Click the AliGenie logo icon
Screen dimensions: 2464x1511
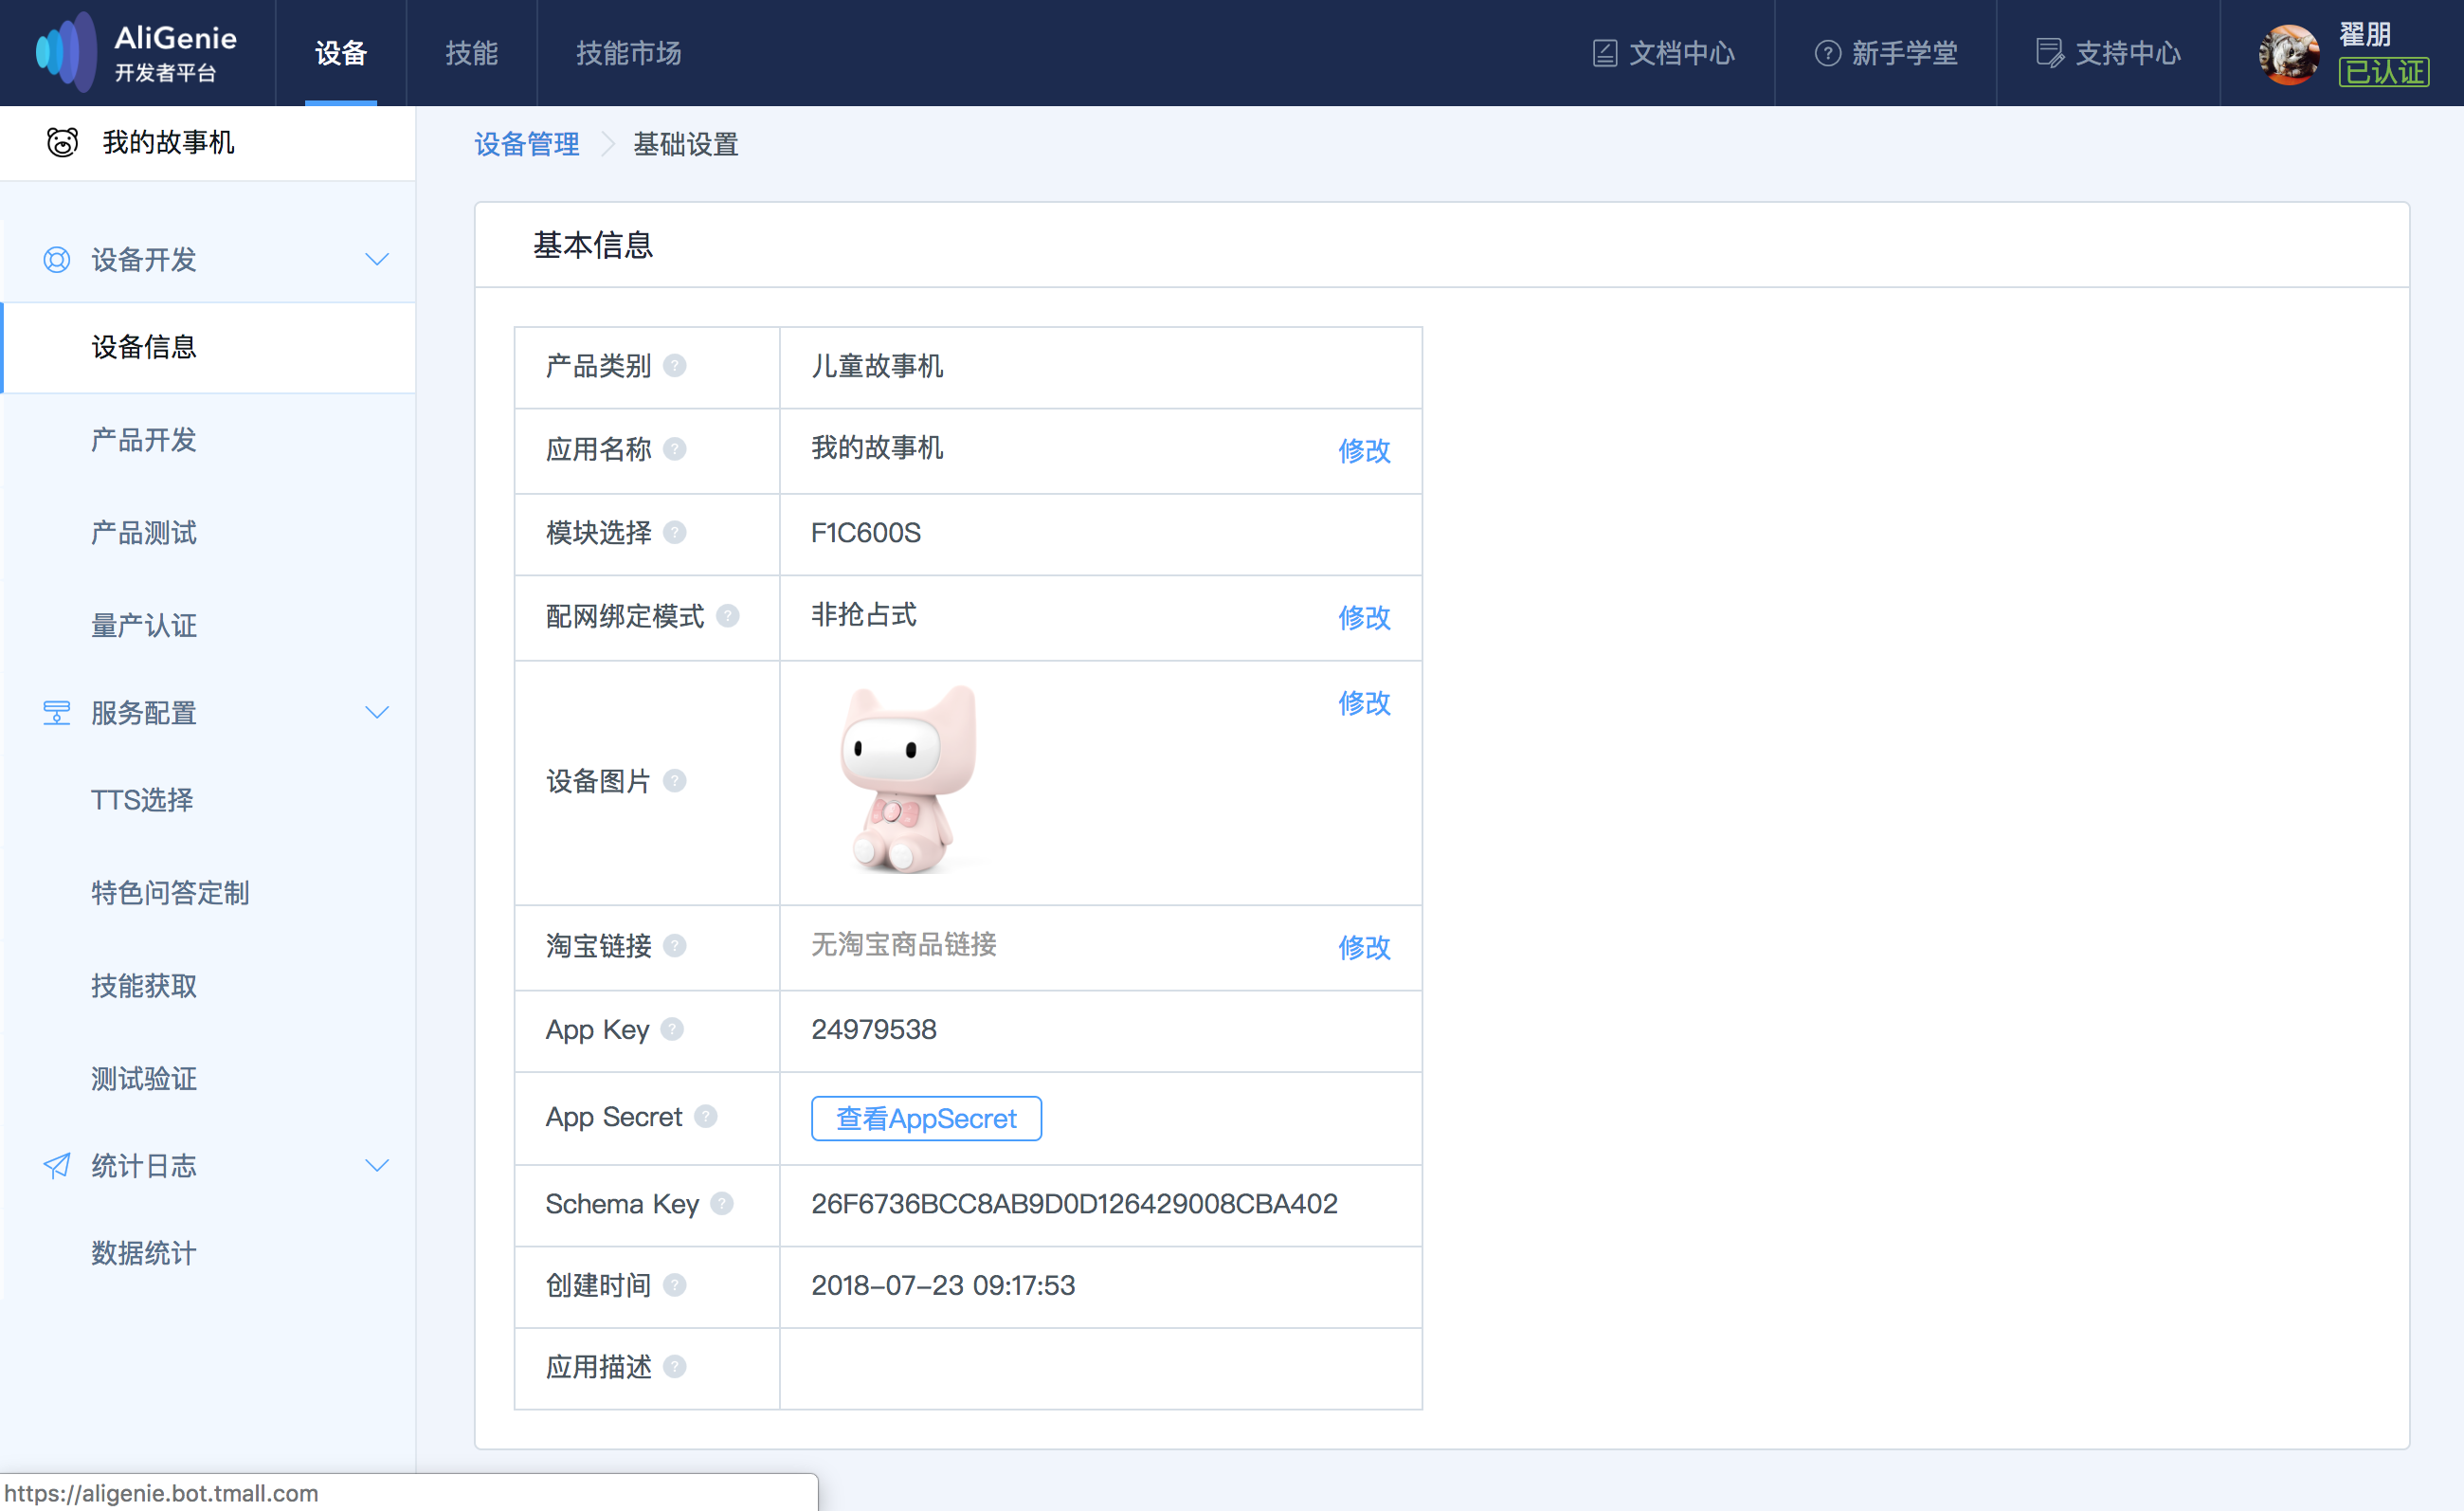click(x=65, y=52)
